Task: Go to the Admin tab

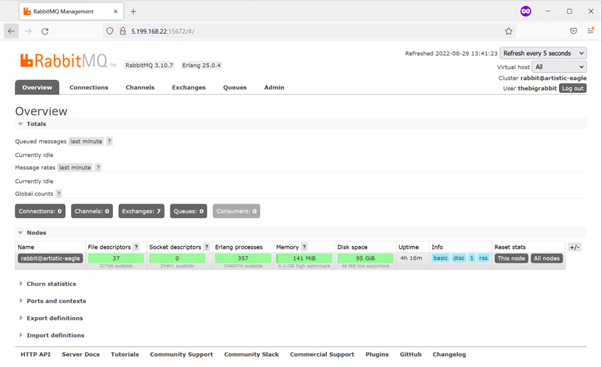Action: [274, 88]
